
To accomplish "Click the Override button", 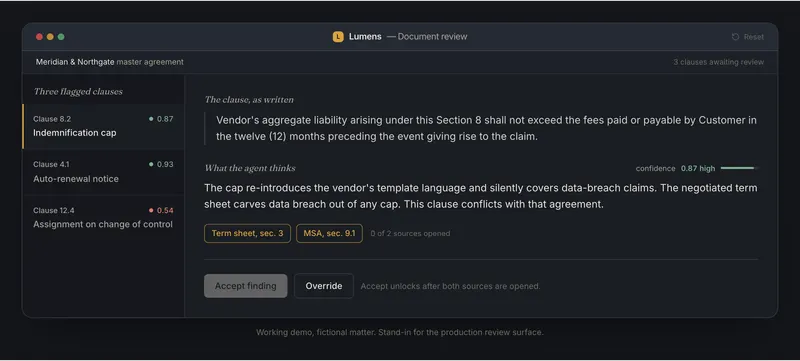I will (323, 286).
